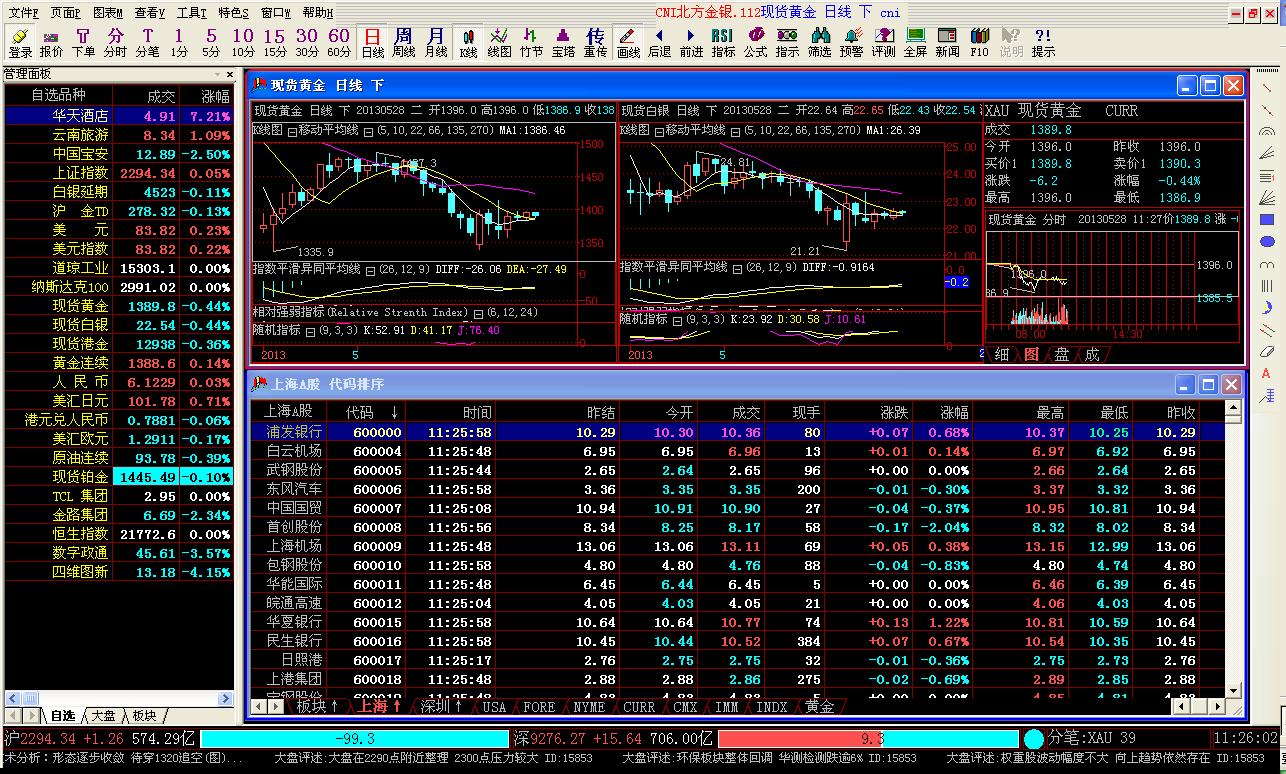Image resolution: width=1286 pixels, height=774 pixels.
Task: Select the 60分 period icon
Action: 339,42
